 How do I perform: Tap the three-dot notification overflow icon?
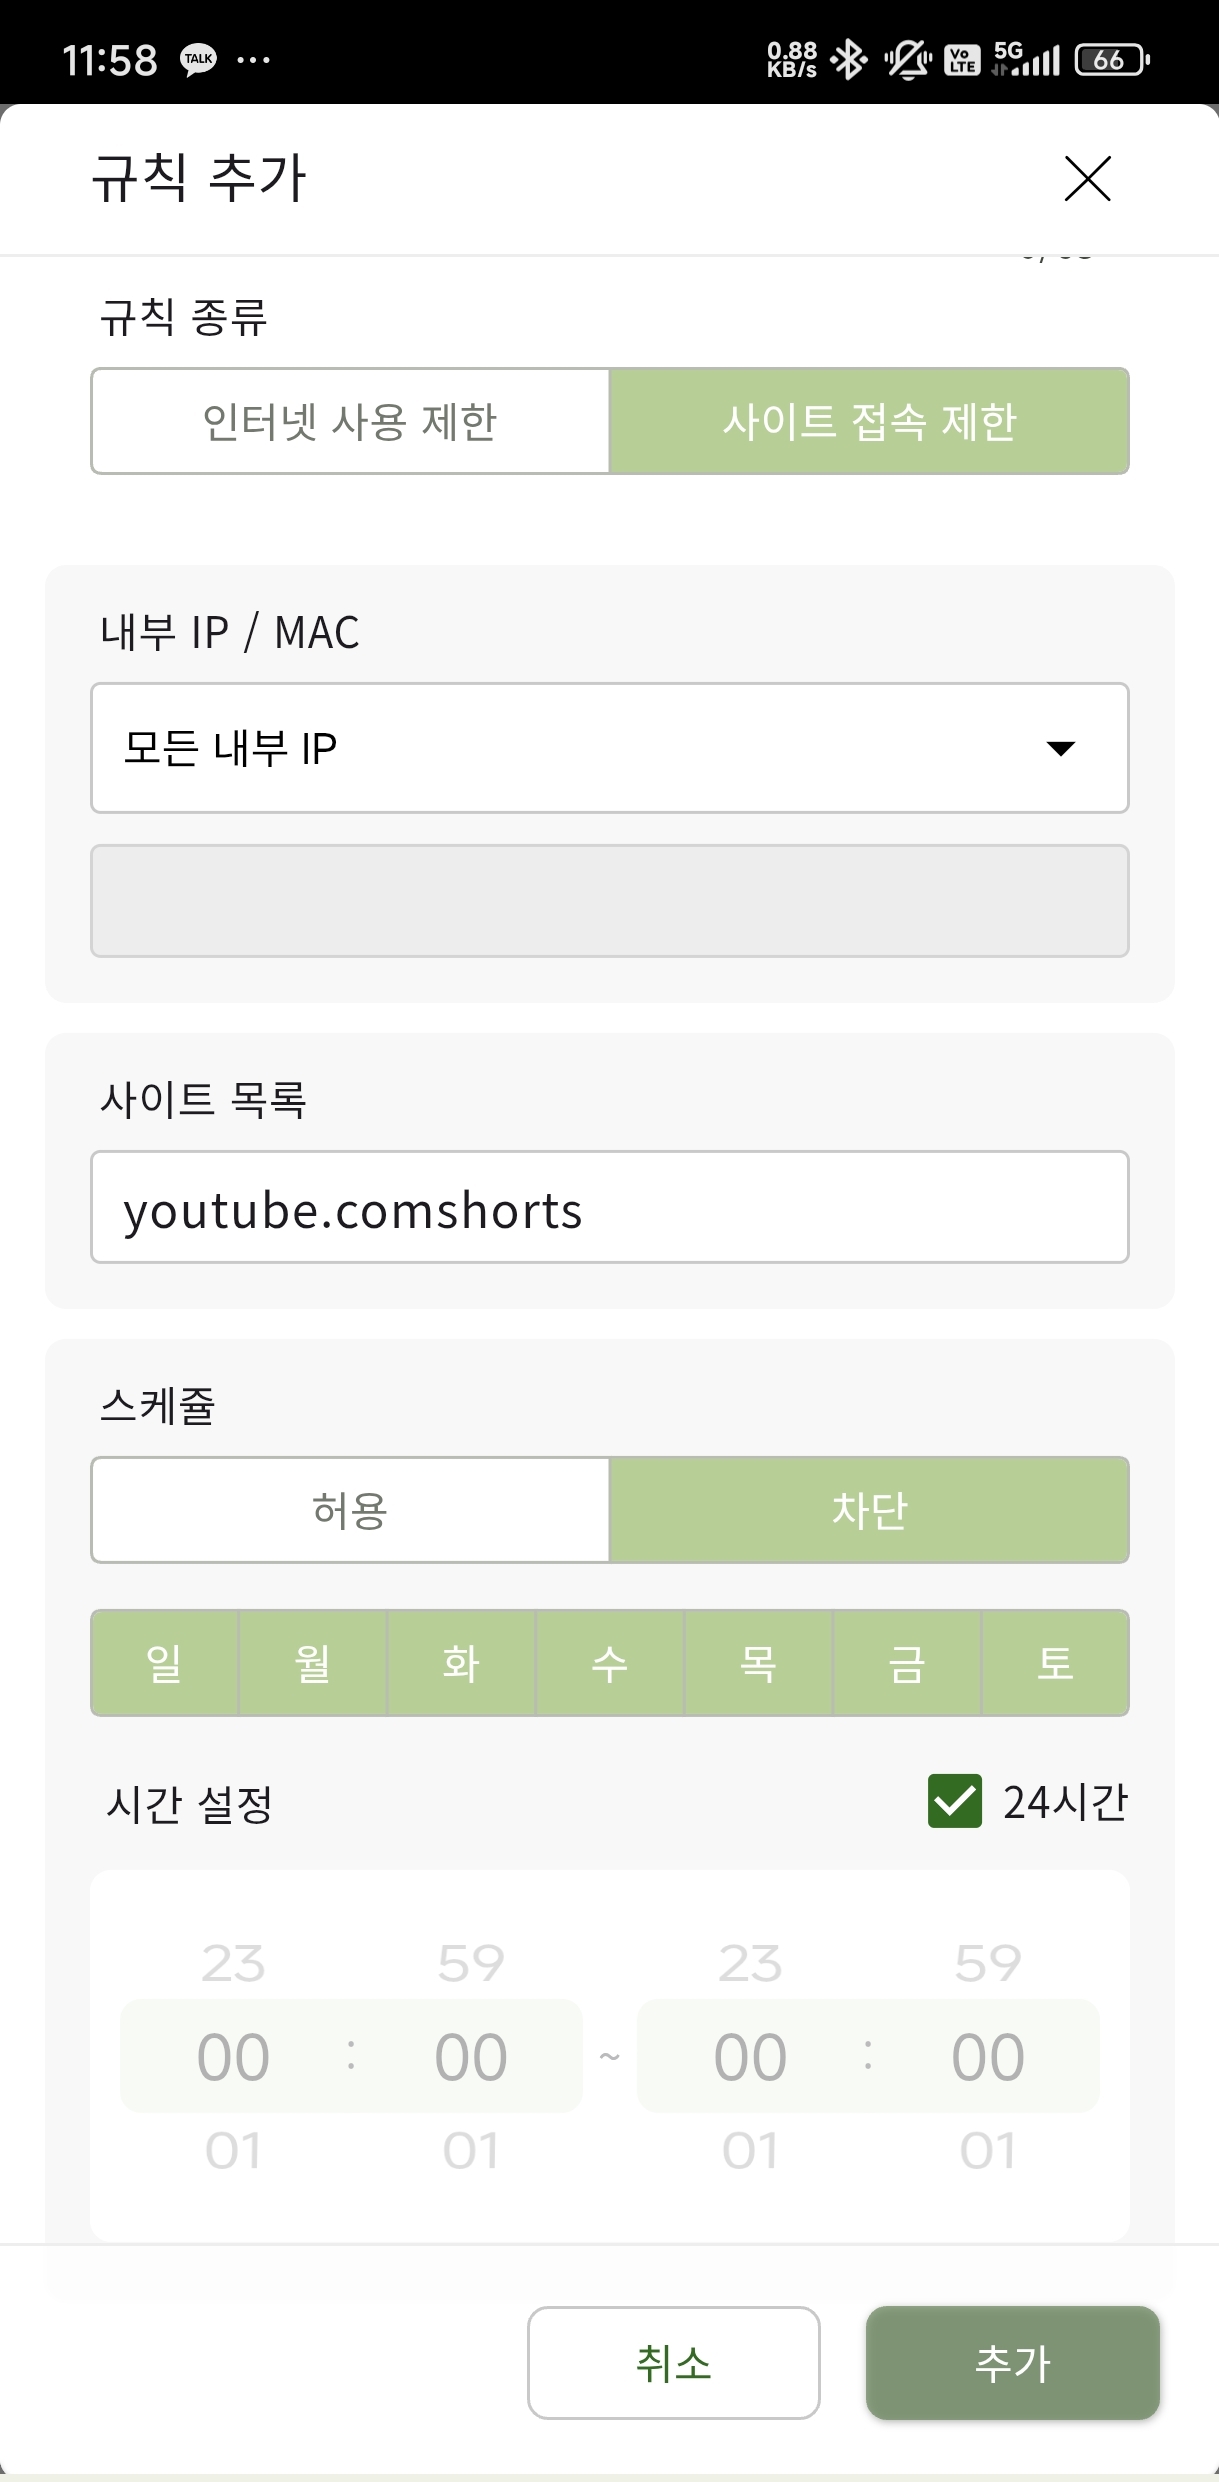point(253,60)
